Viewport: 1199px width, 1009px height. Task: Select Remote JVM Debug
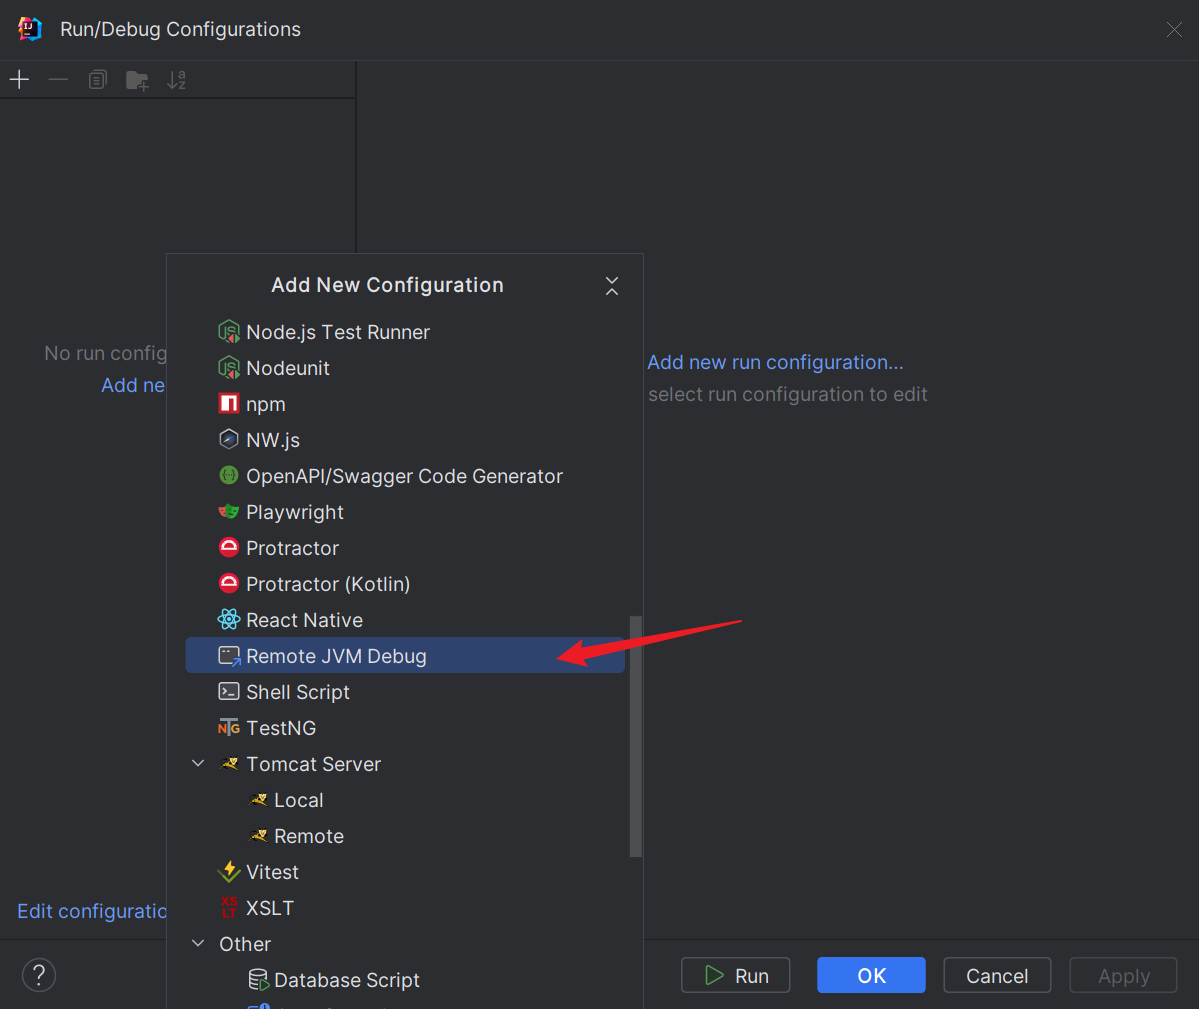(405, 656)
